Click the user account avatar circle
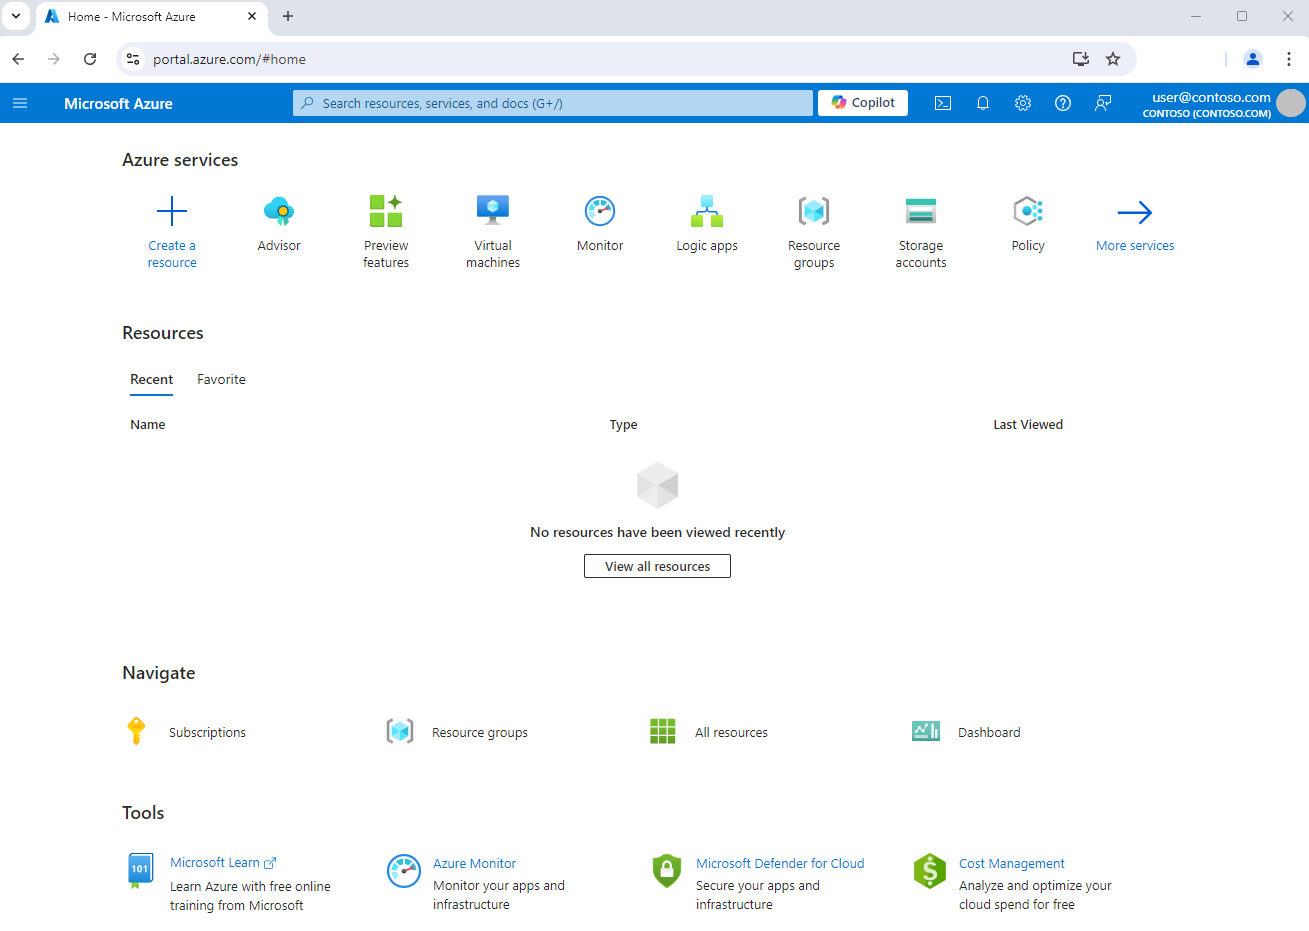 tap(1291, 103)
